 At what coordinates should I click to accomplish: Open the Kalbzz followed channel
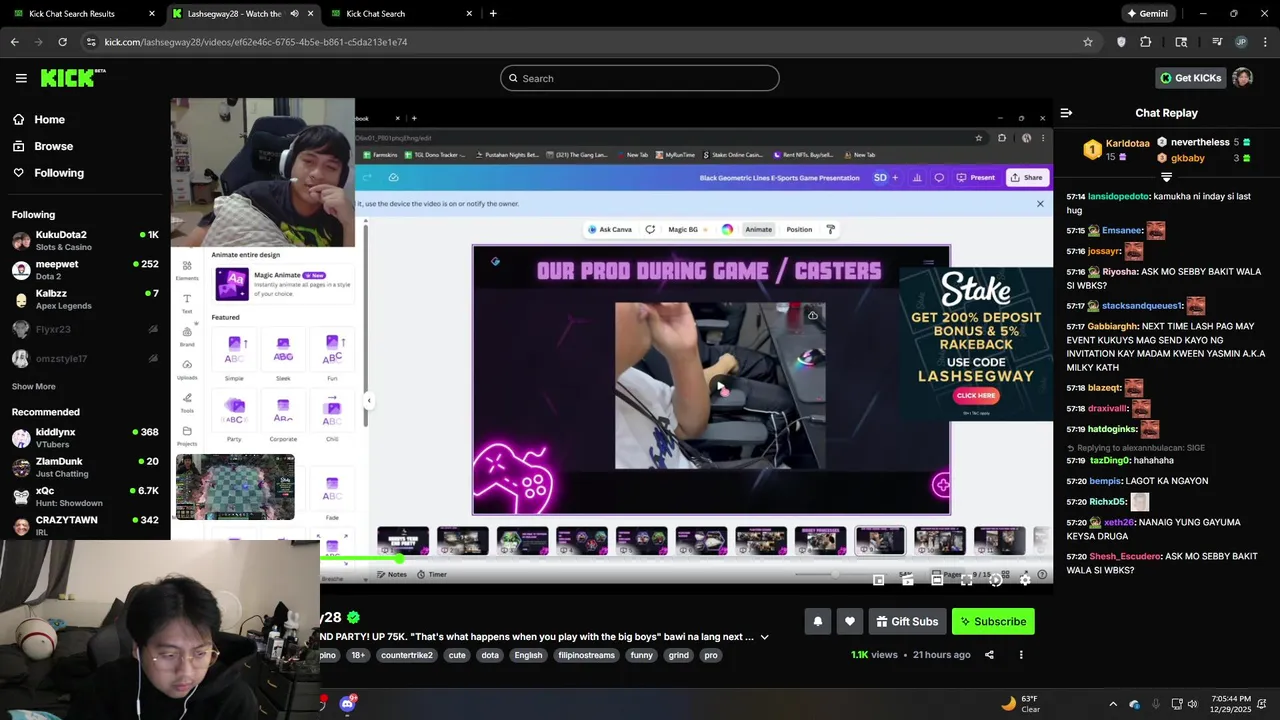pyautogui.click(x=85, y=299)
